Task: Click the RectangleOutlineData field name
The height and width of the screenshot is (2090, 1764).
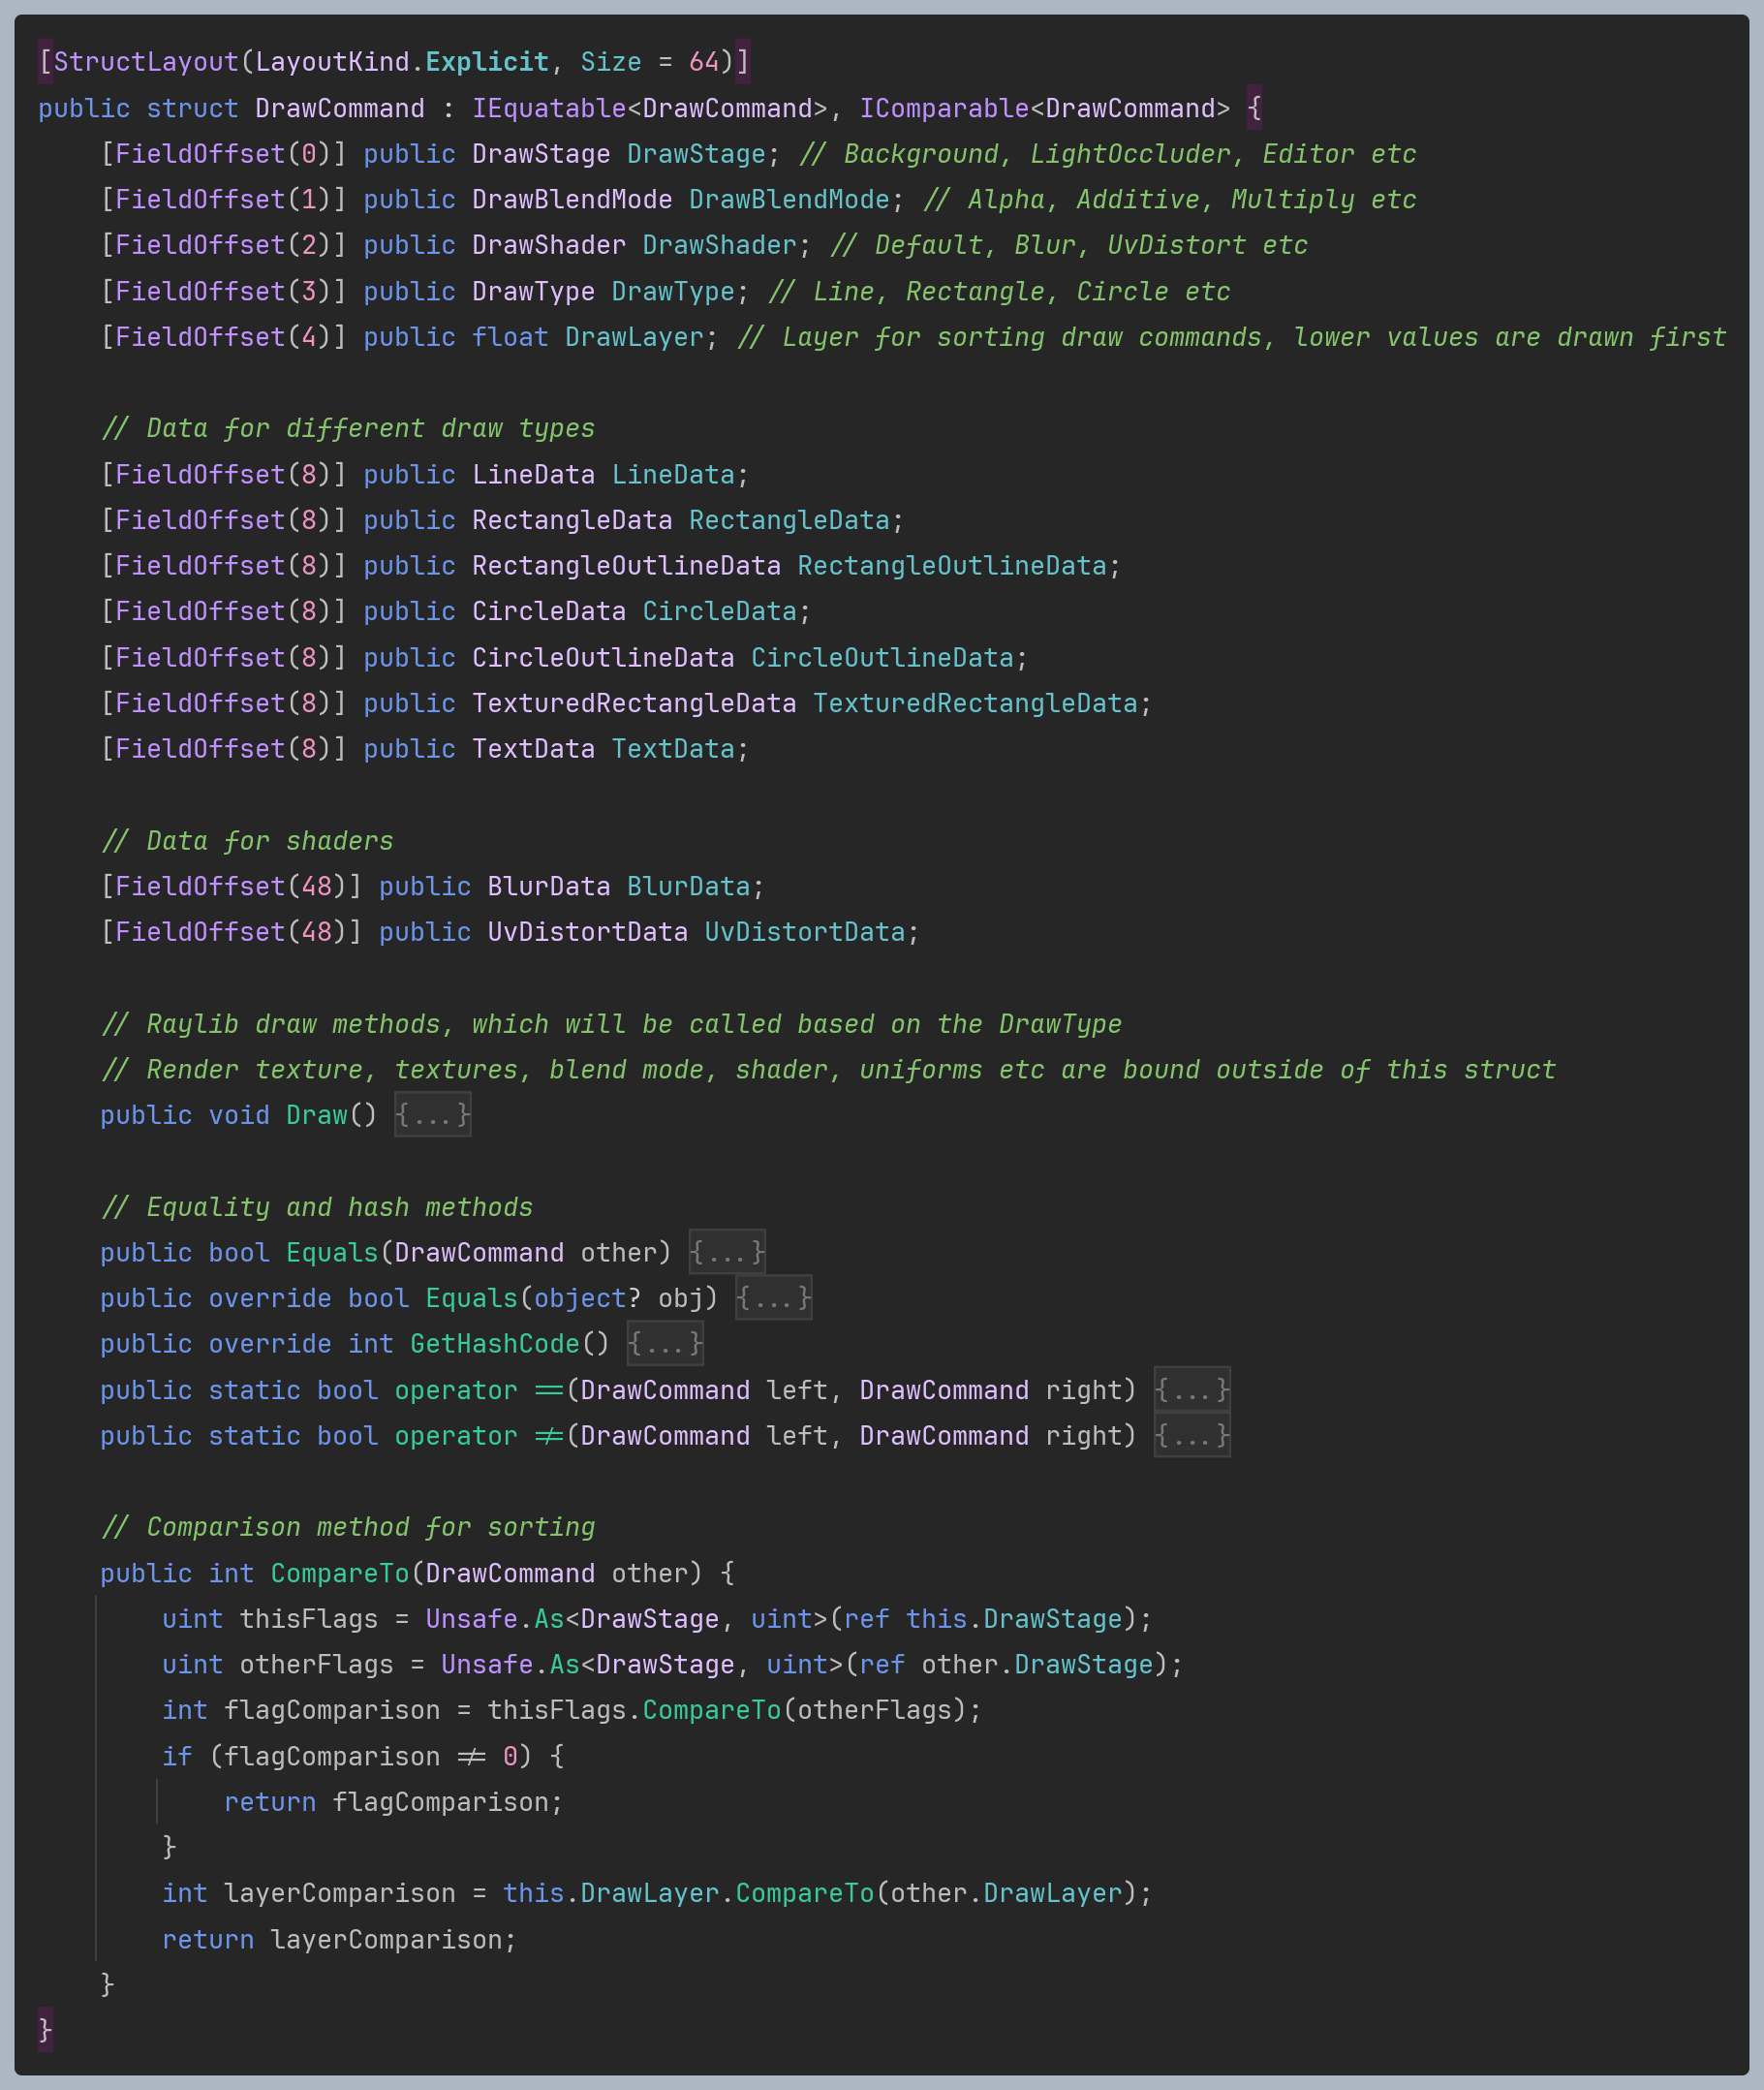Action: click(952, 566)
